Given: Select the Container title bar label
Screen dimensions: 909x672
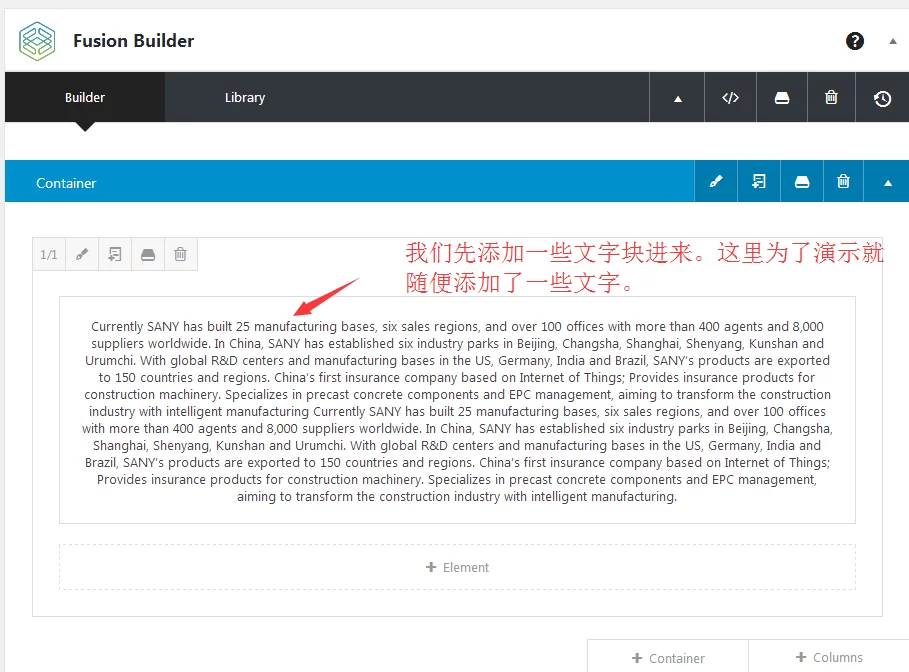Looking at the screenshot, I should (66, 183).
